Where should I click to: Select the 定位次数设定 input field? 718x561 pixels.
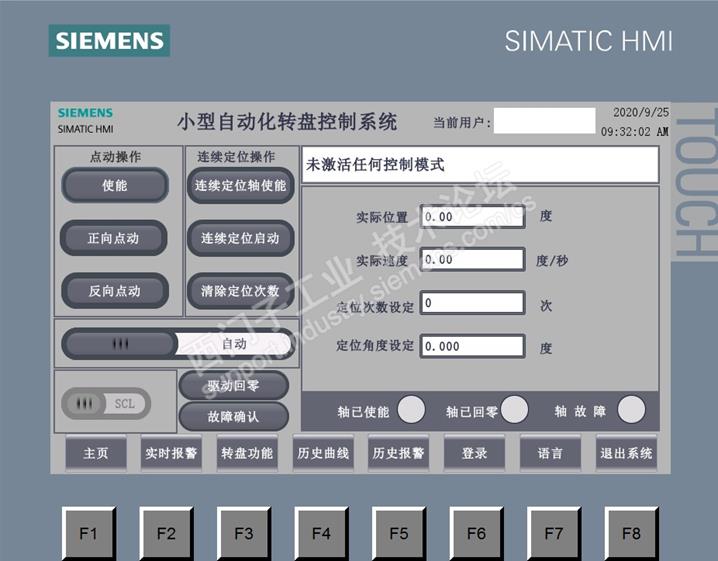click(x=473, y=303)
